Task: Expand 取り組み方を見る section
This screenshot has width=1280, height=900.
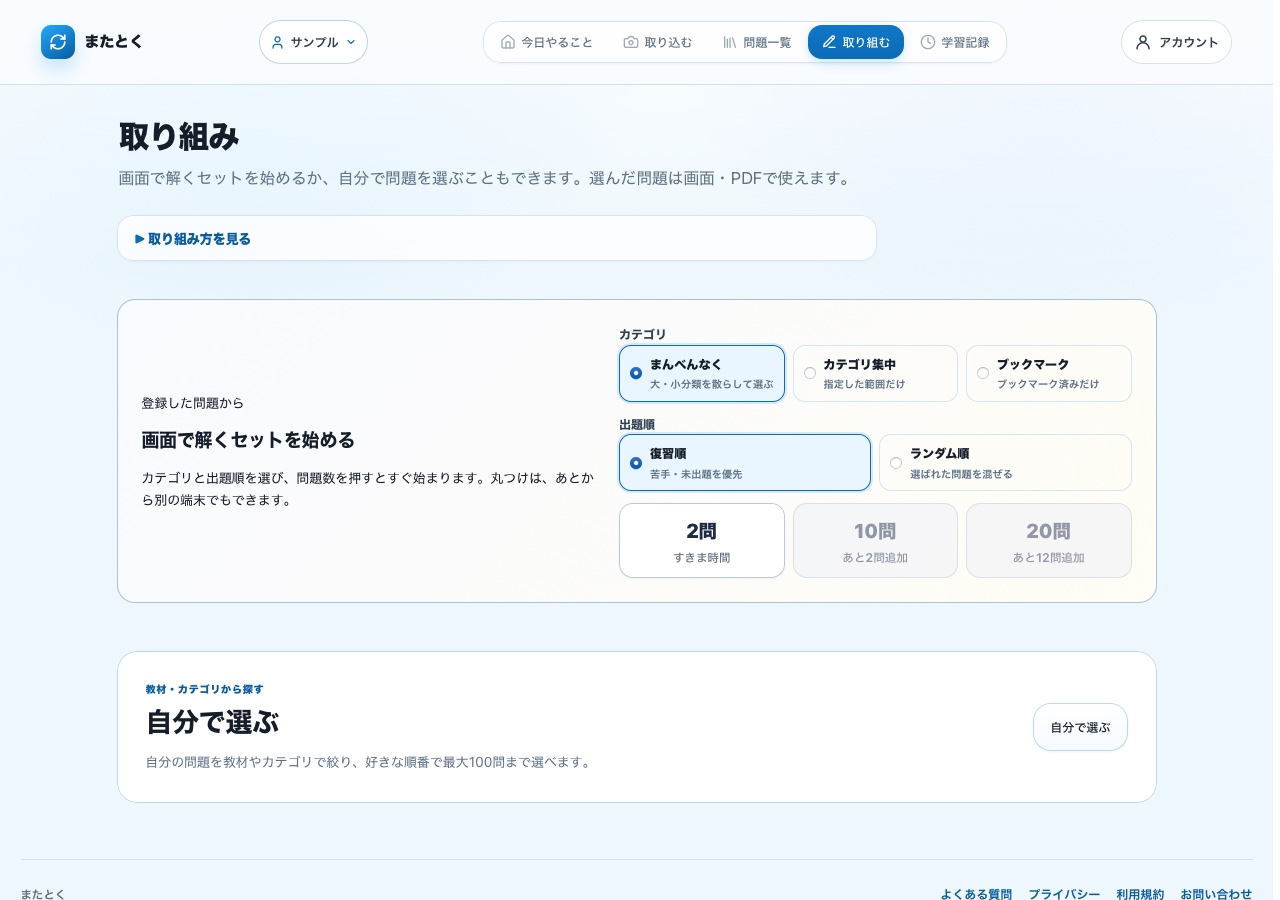Action: tap(497, 238)
